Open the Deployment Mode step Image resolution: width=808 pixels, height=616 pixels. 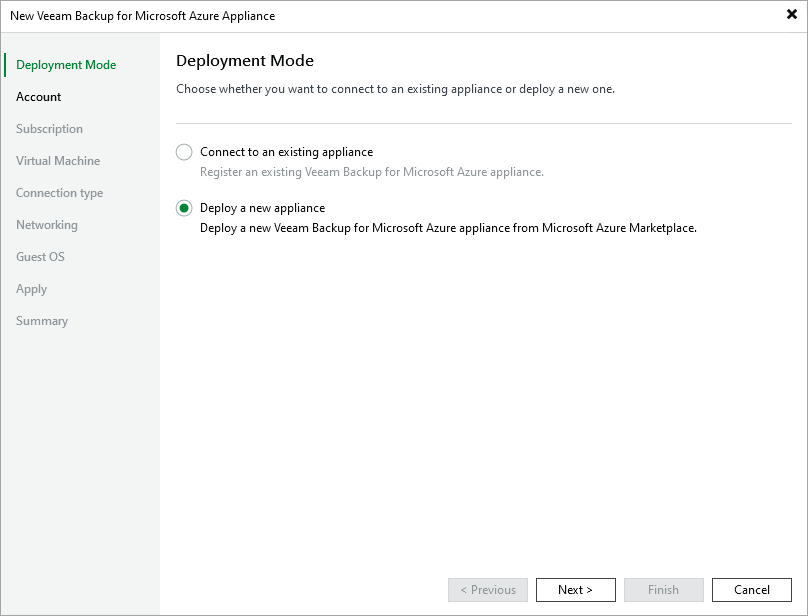pos(66,65)
